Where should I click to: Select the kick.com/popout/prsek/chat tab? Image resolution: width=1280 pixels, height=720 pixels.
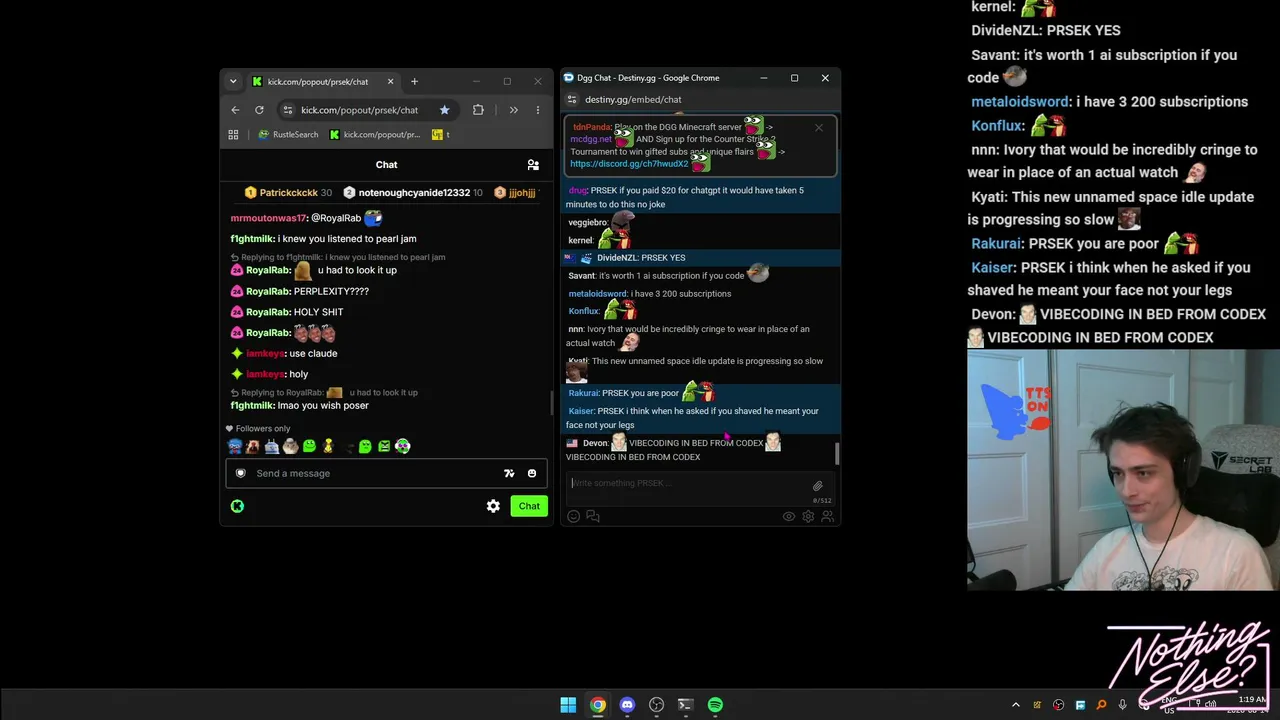[x=322, y=82]
